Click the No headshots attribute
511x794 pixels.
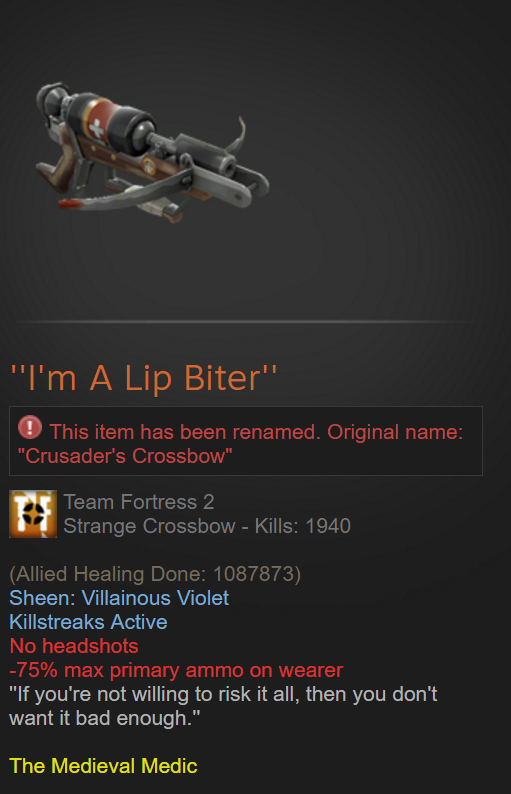74,646
